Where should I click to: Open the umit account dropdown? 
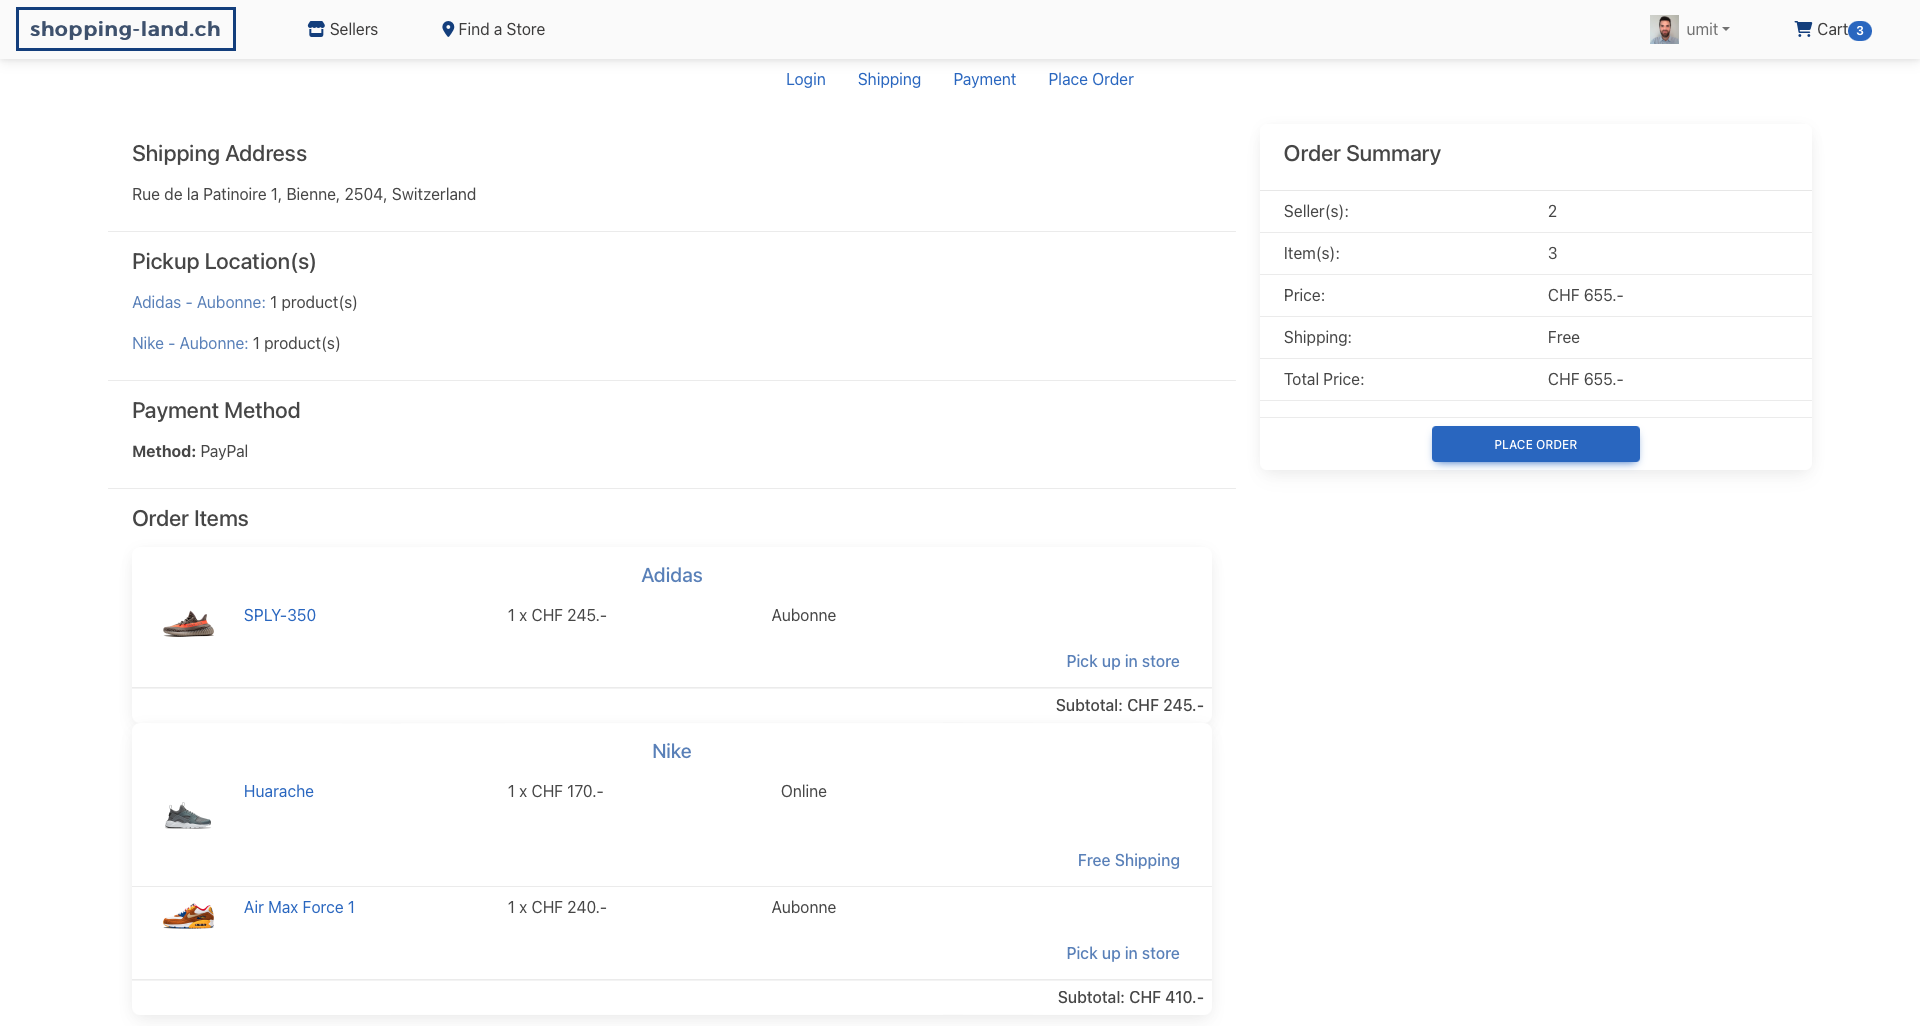[1708, 29]
